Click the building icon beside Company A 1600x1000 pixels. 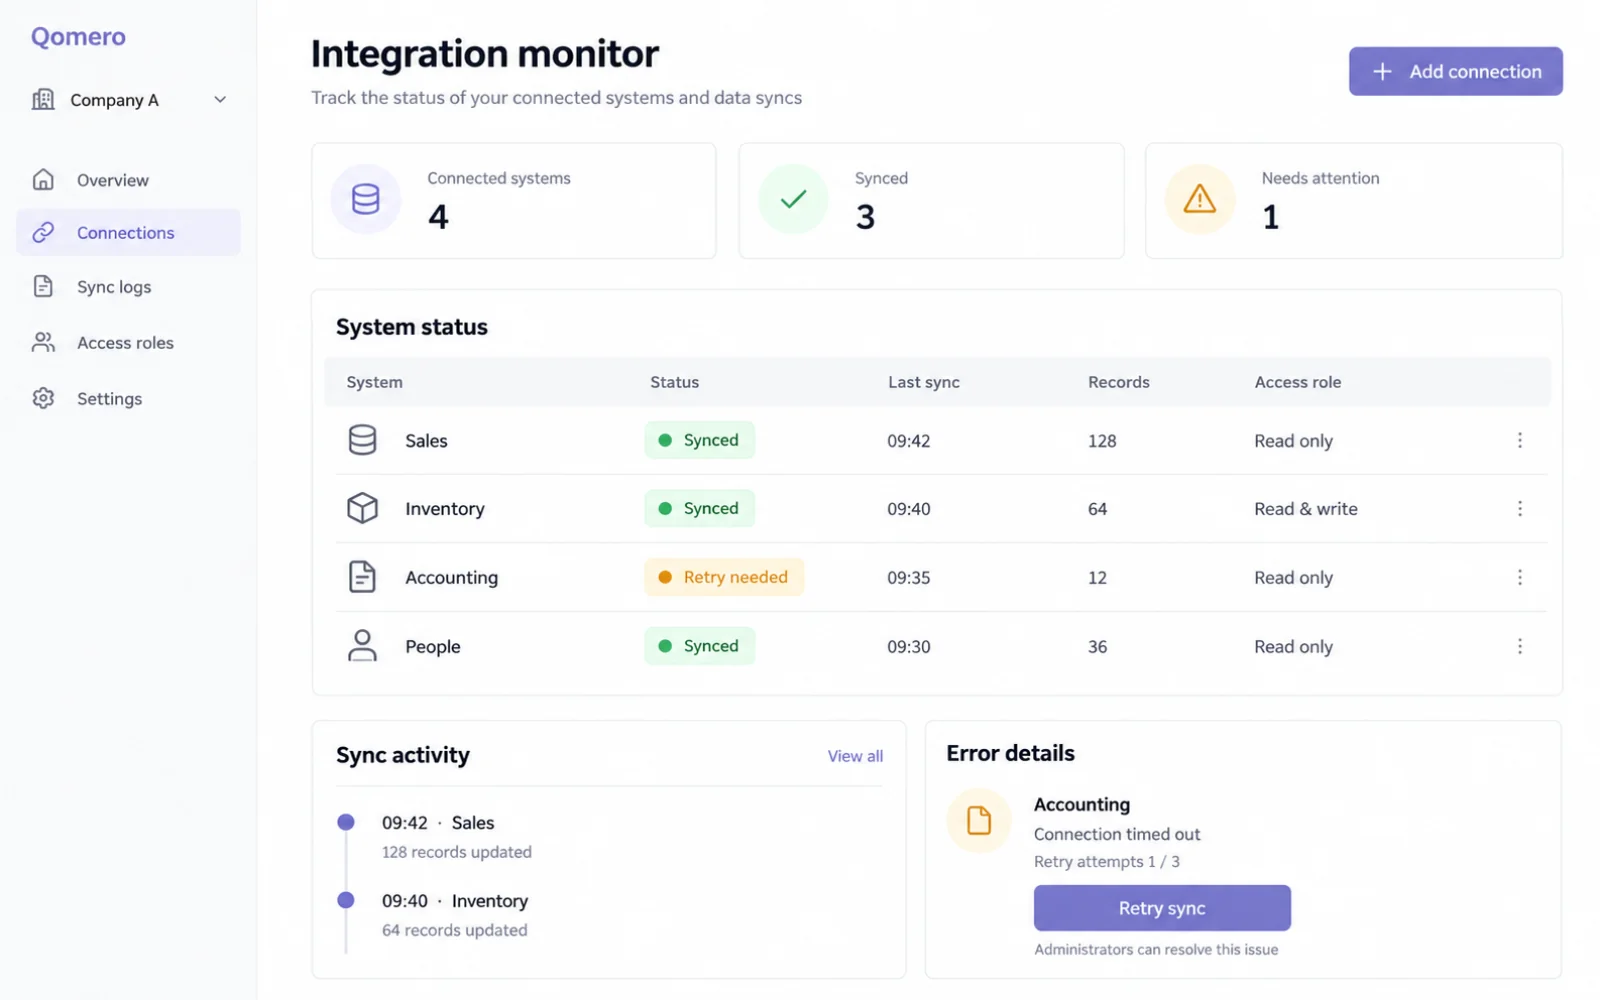[43, 99]
